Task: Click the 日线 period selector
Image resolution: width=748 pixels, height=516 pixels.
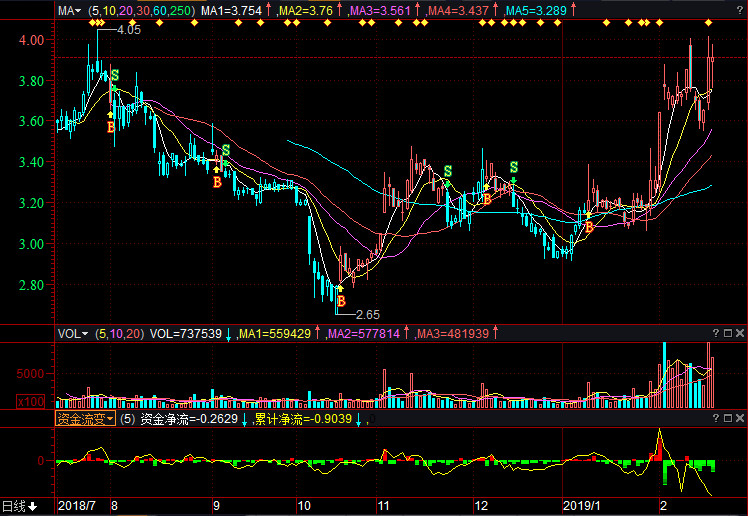Action: pyautogui.click(x=18, y=505)
